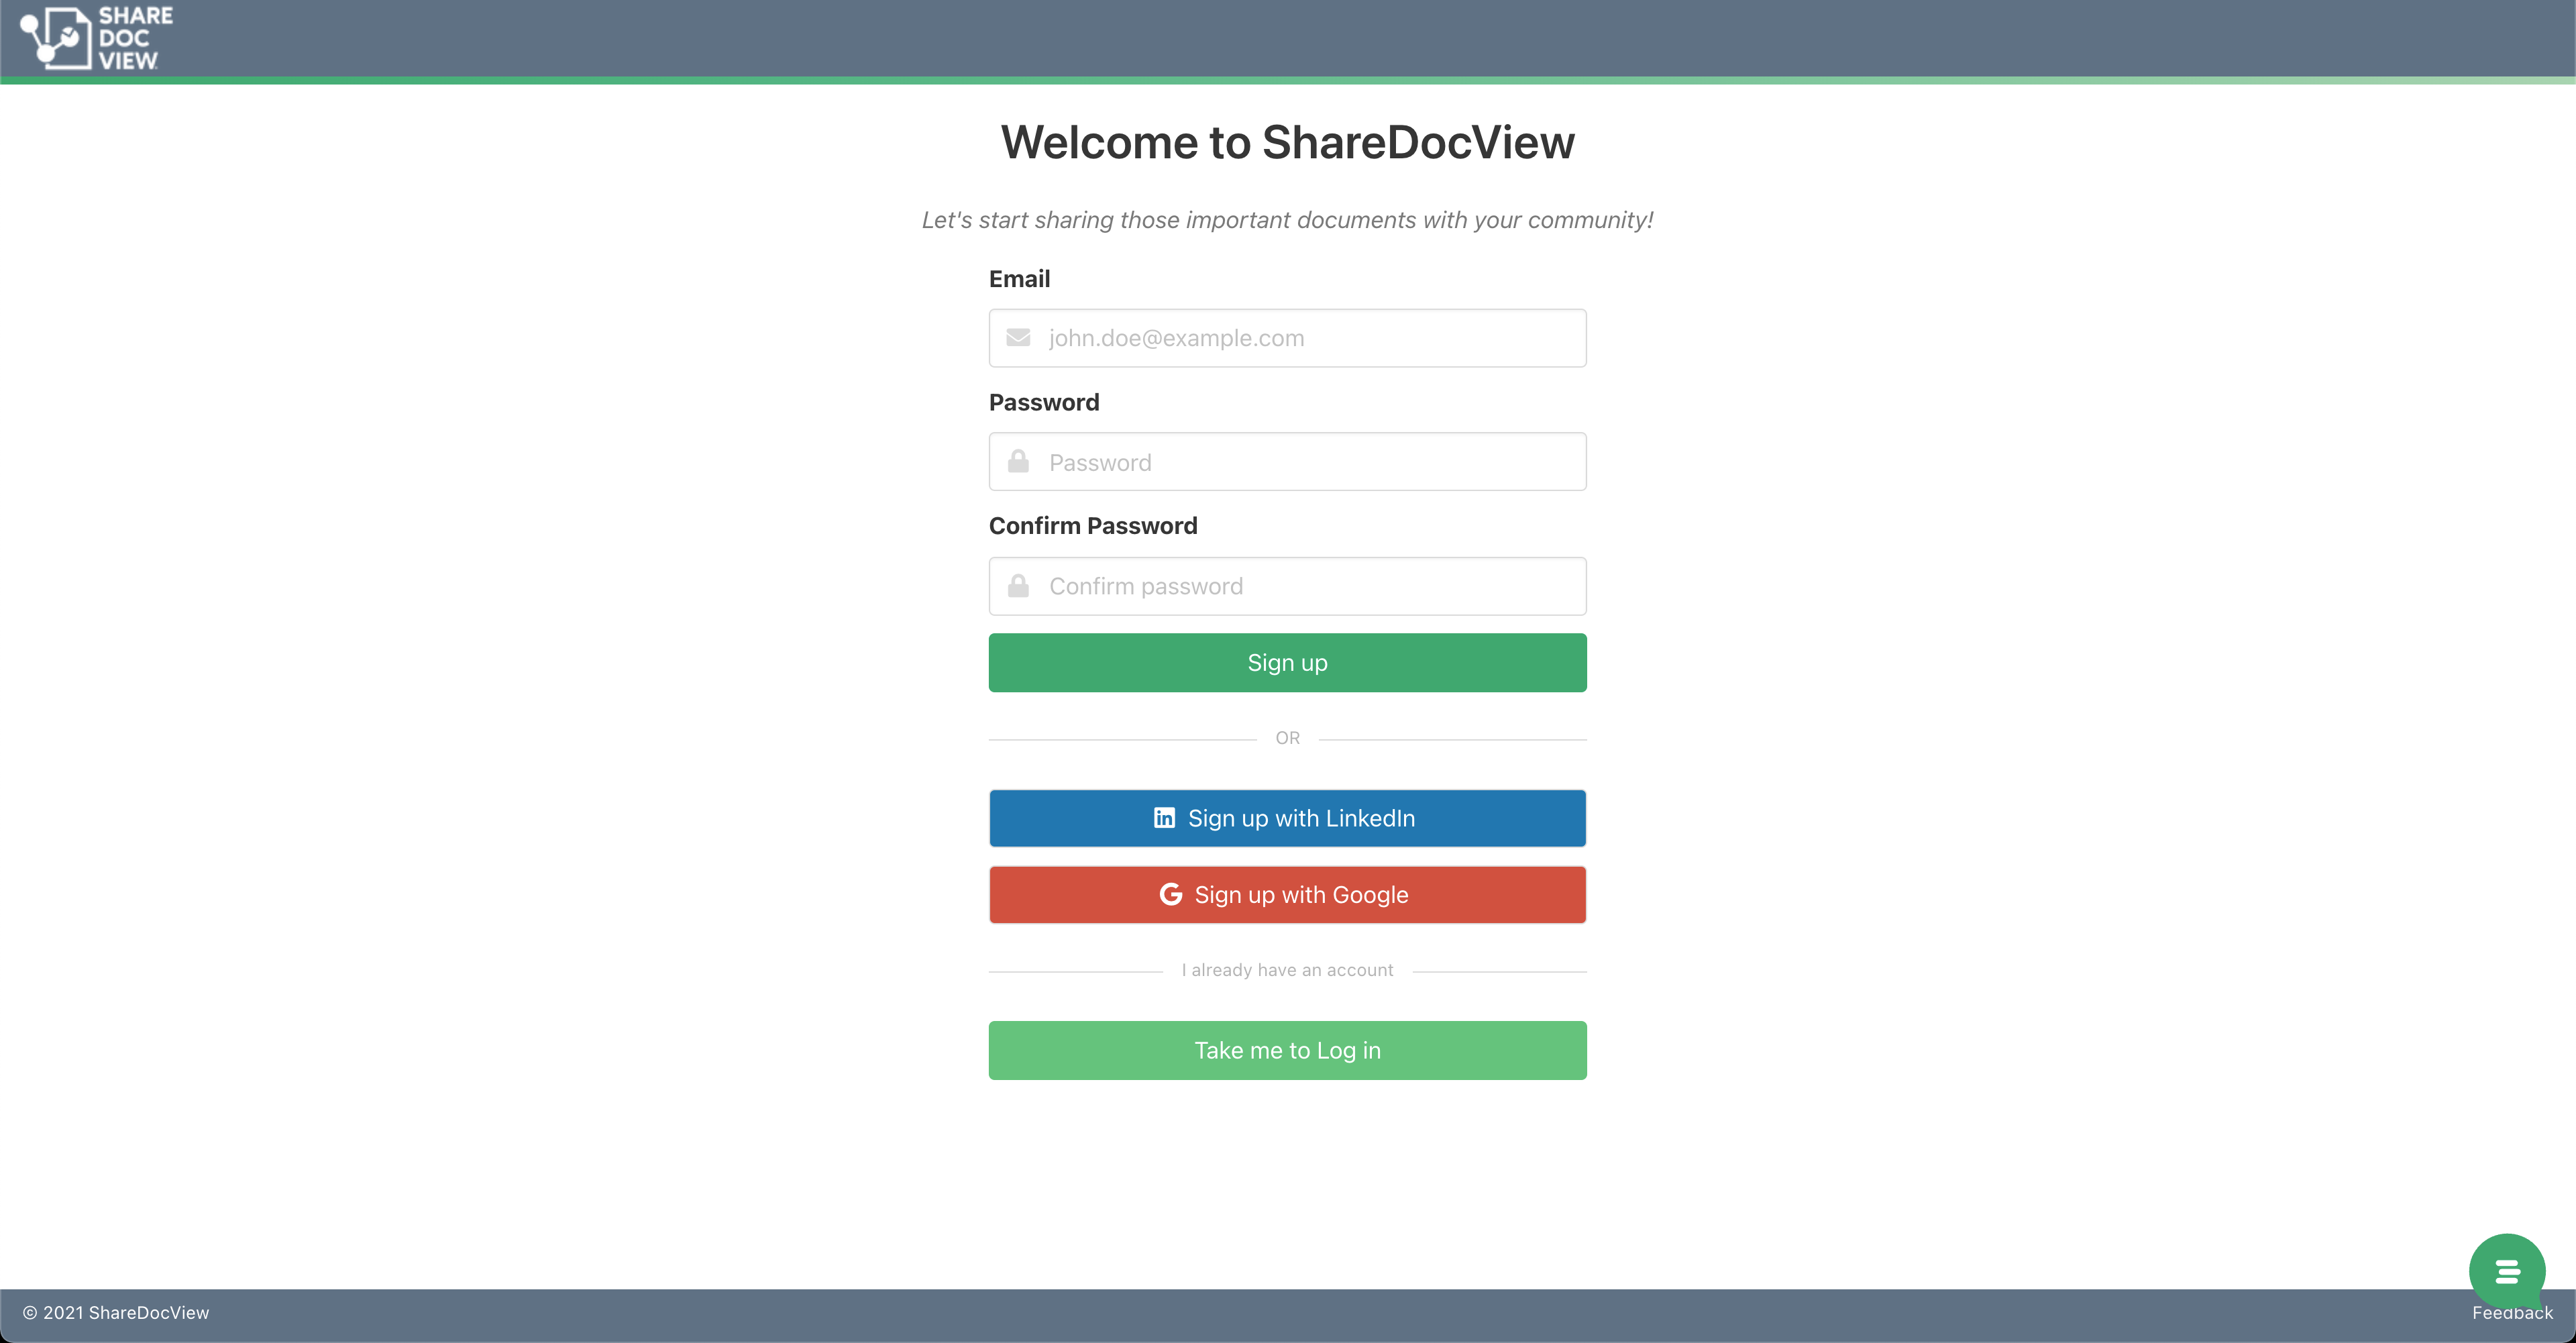Click the Email field label
This screenshot has height=1343, width=2576.
1019,279
